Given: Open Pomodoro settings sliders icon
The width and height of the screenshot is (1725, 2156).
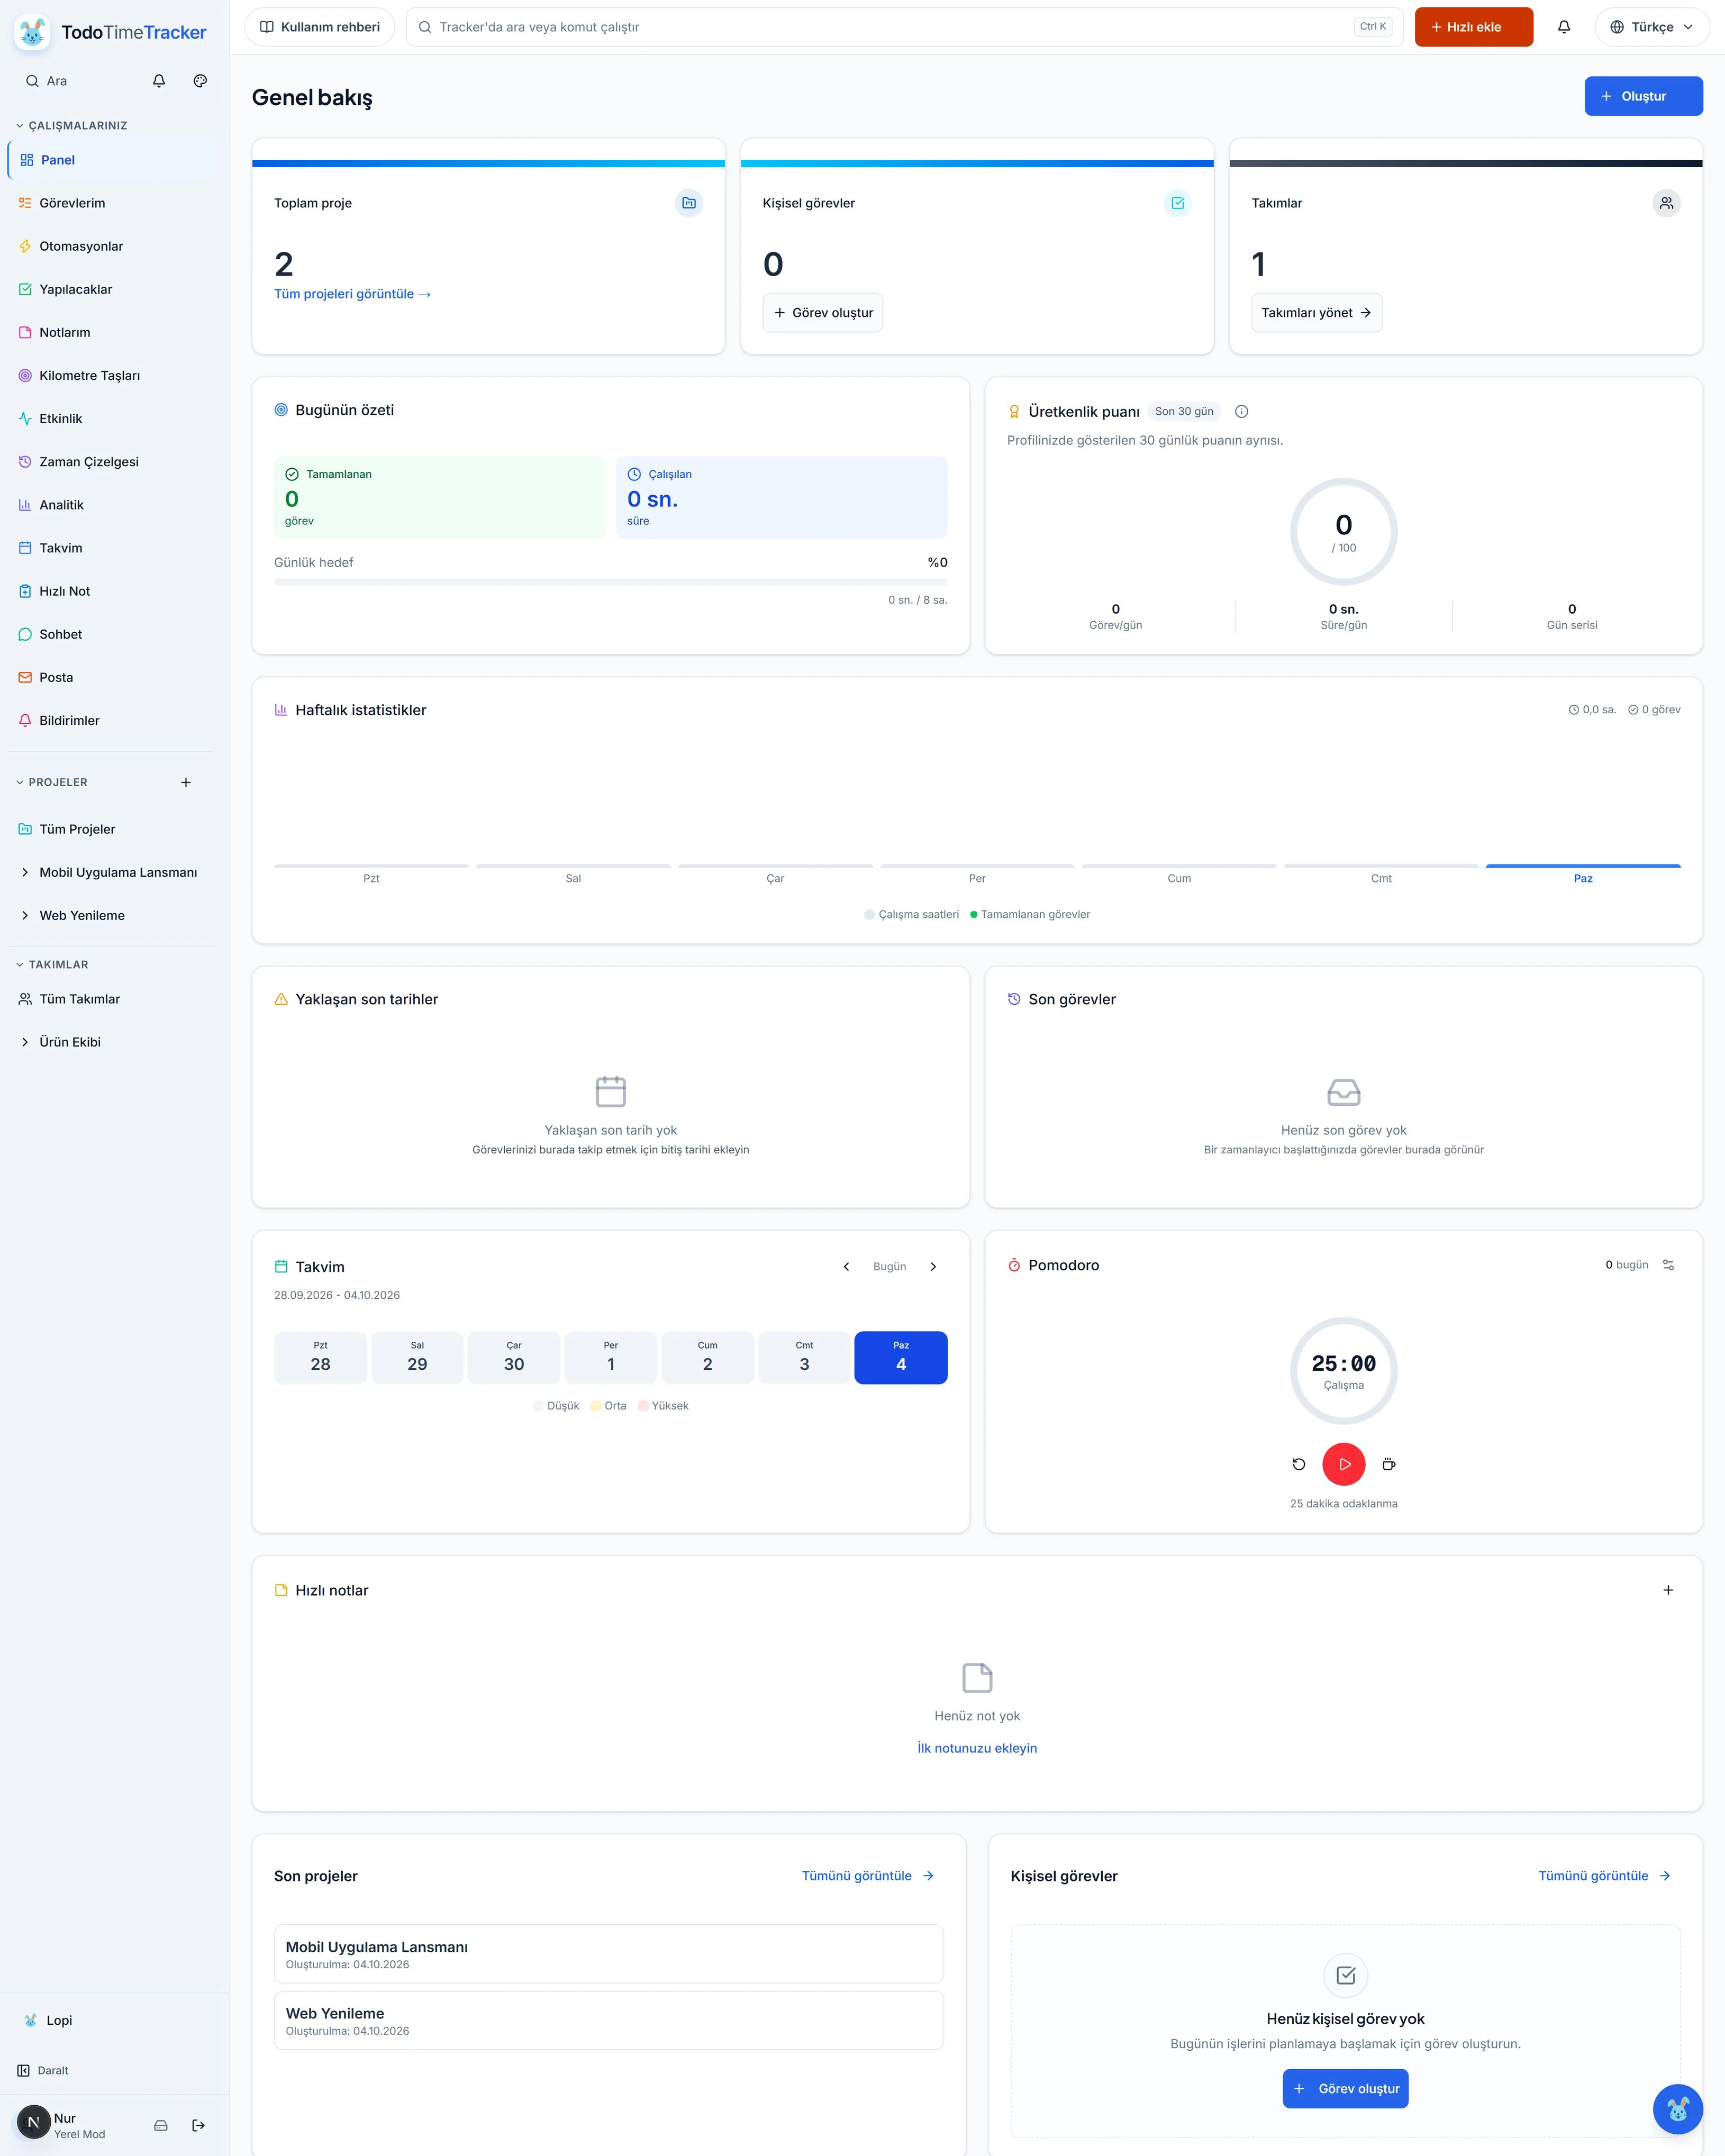Looking at the screenshot, I should (x=1668, y=1265).
